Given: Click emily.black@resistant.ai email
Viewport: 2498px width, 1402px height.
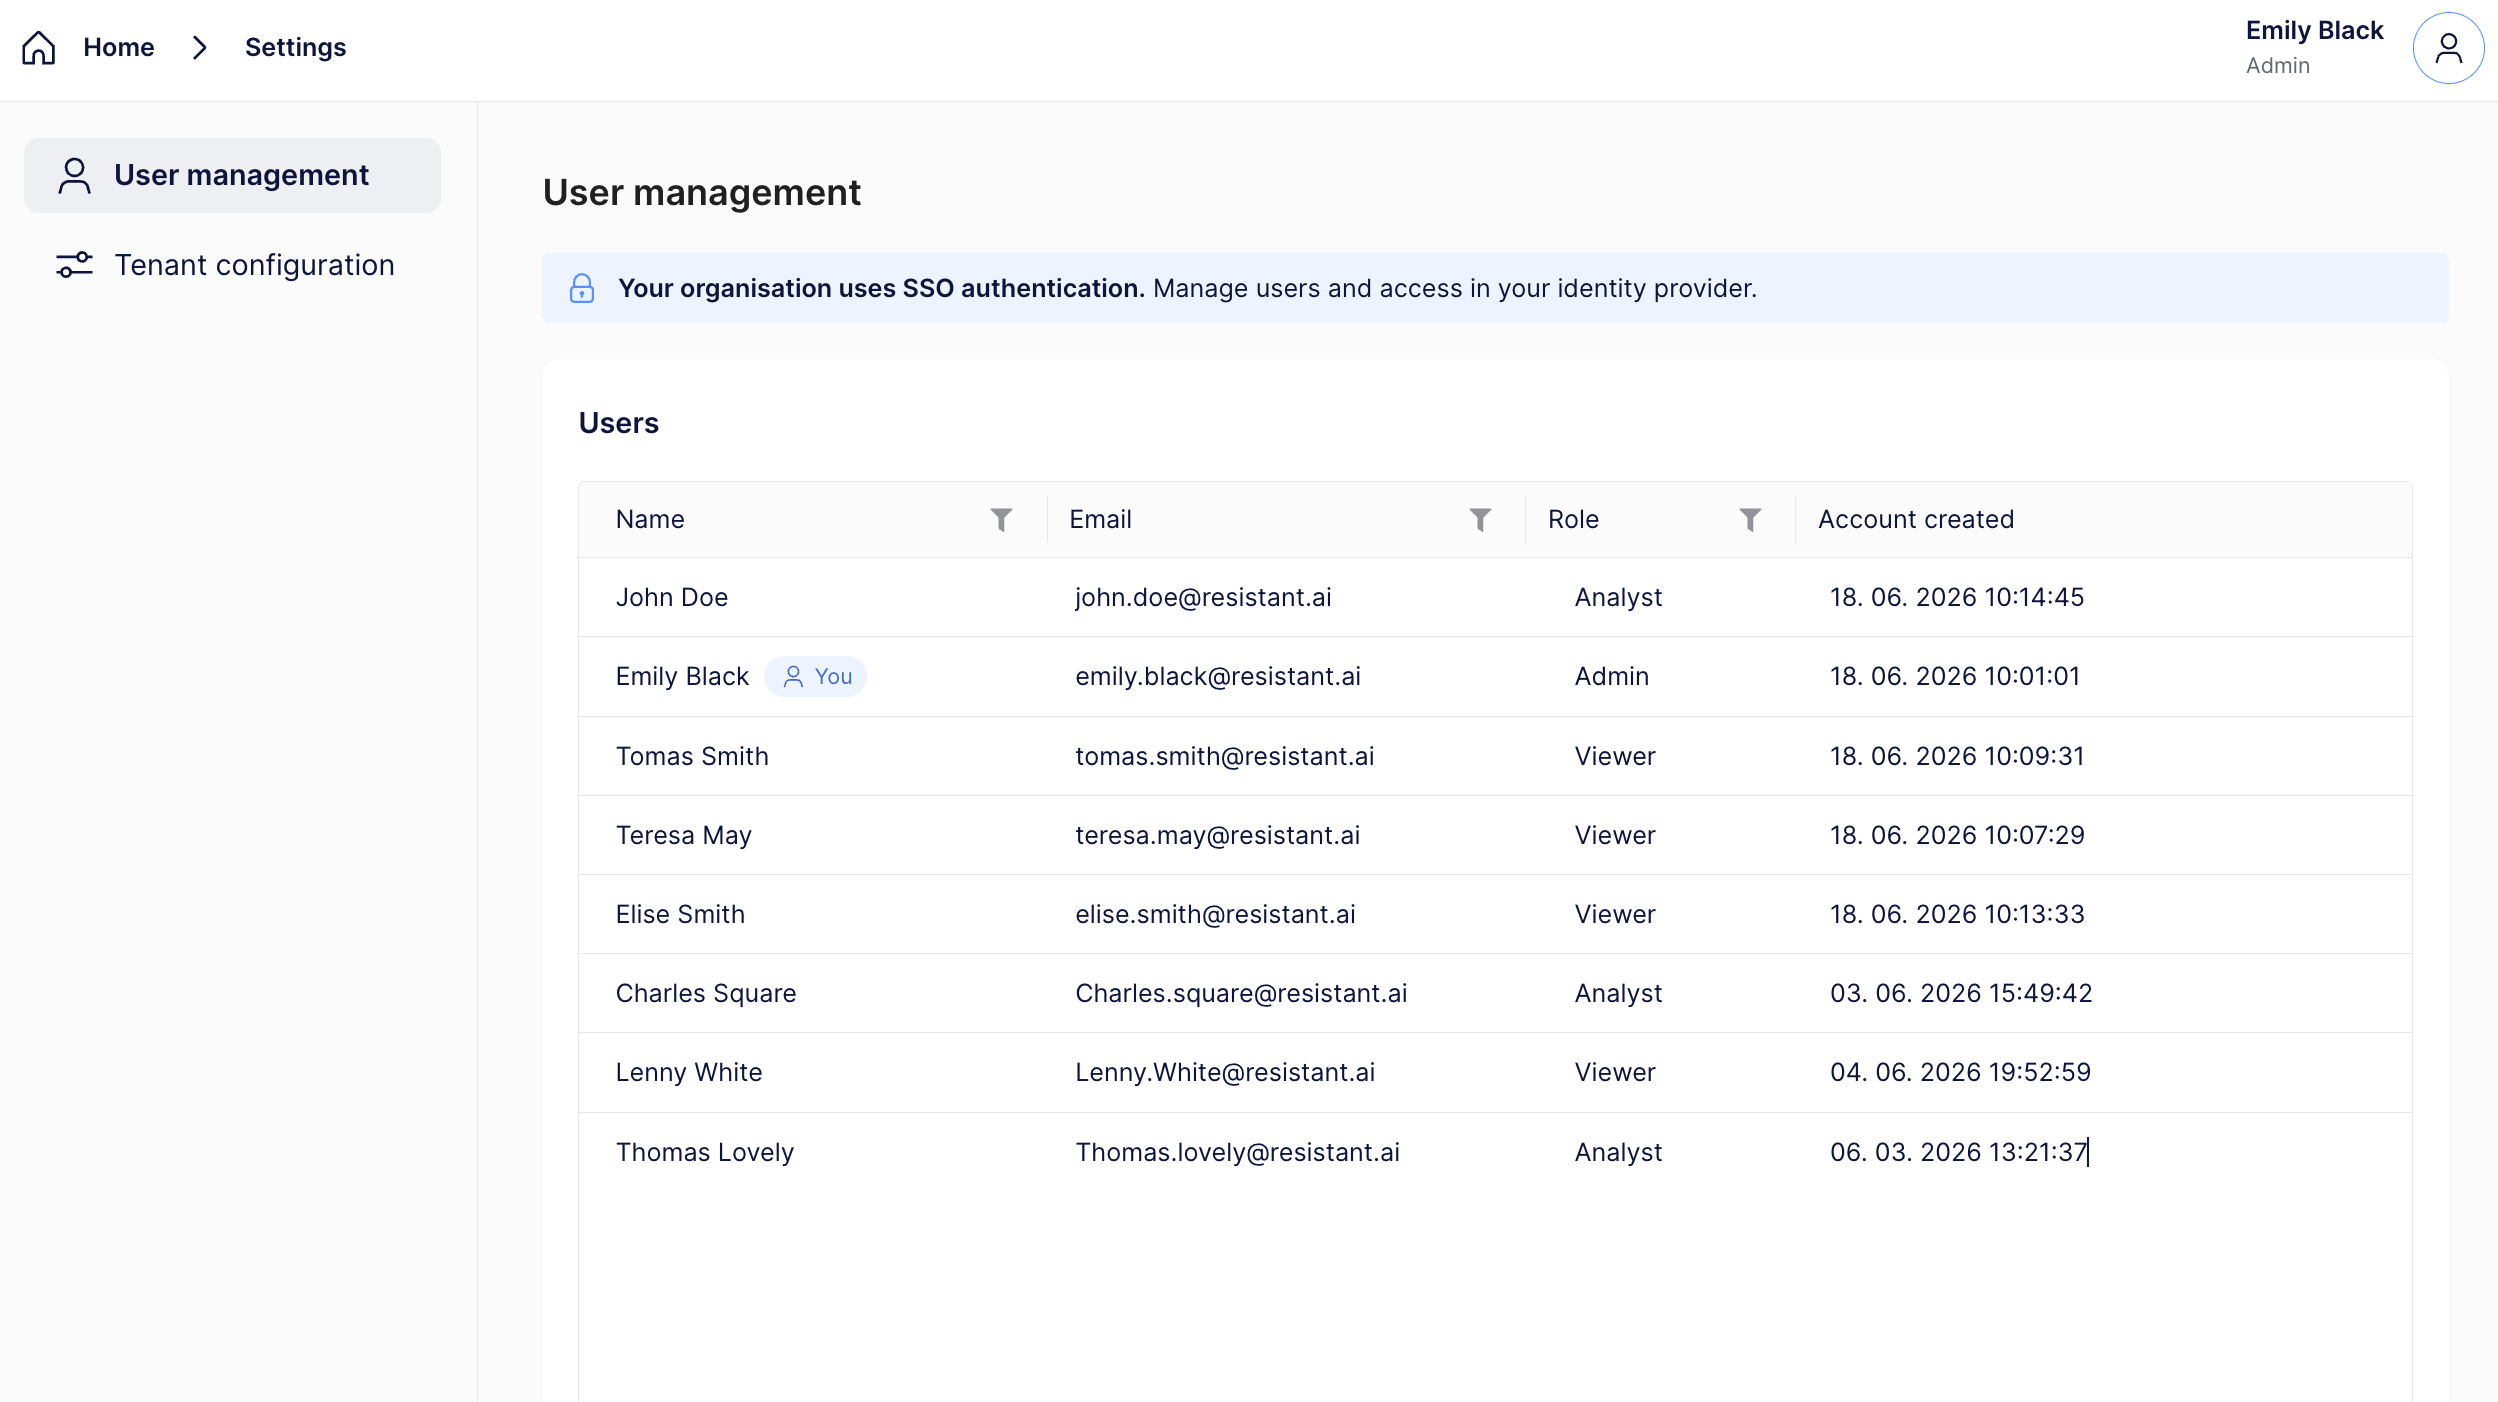Looking at the screenshot, I should pyautogui.click(x=1218, y=677).
